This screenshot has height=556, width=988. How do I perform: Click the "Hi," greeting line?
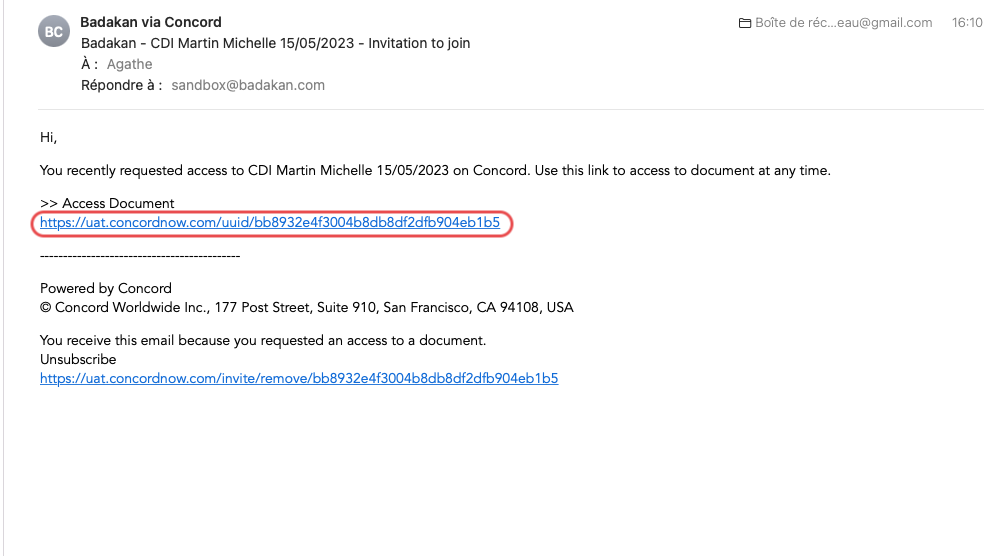[49, 137]
